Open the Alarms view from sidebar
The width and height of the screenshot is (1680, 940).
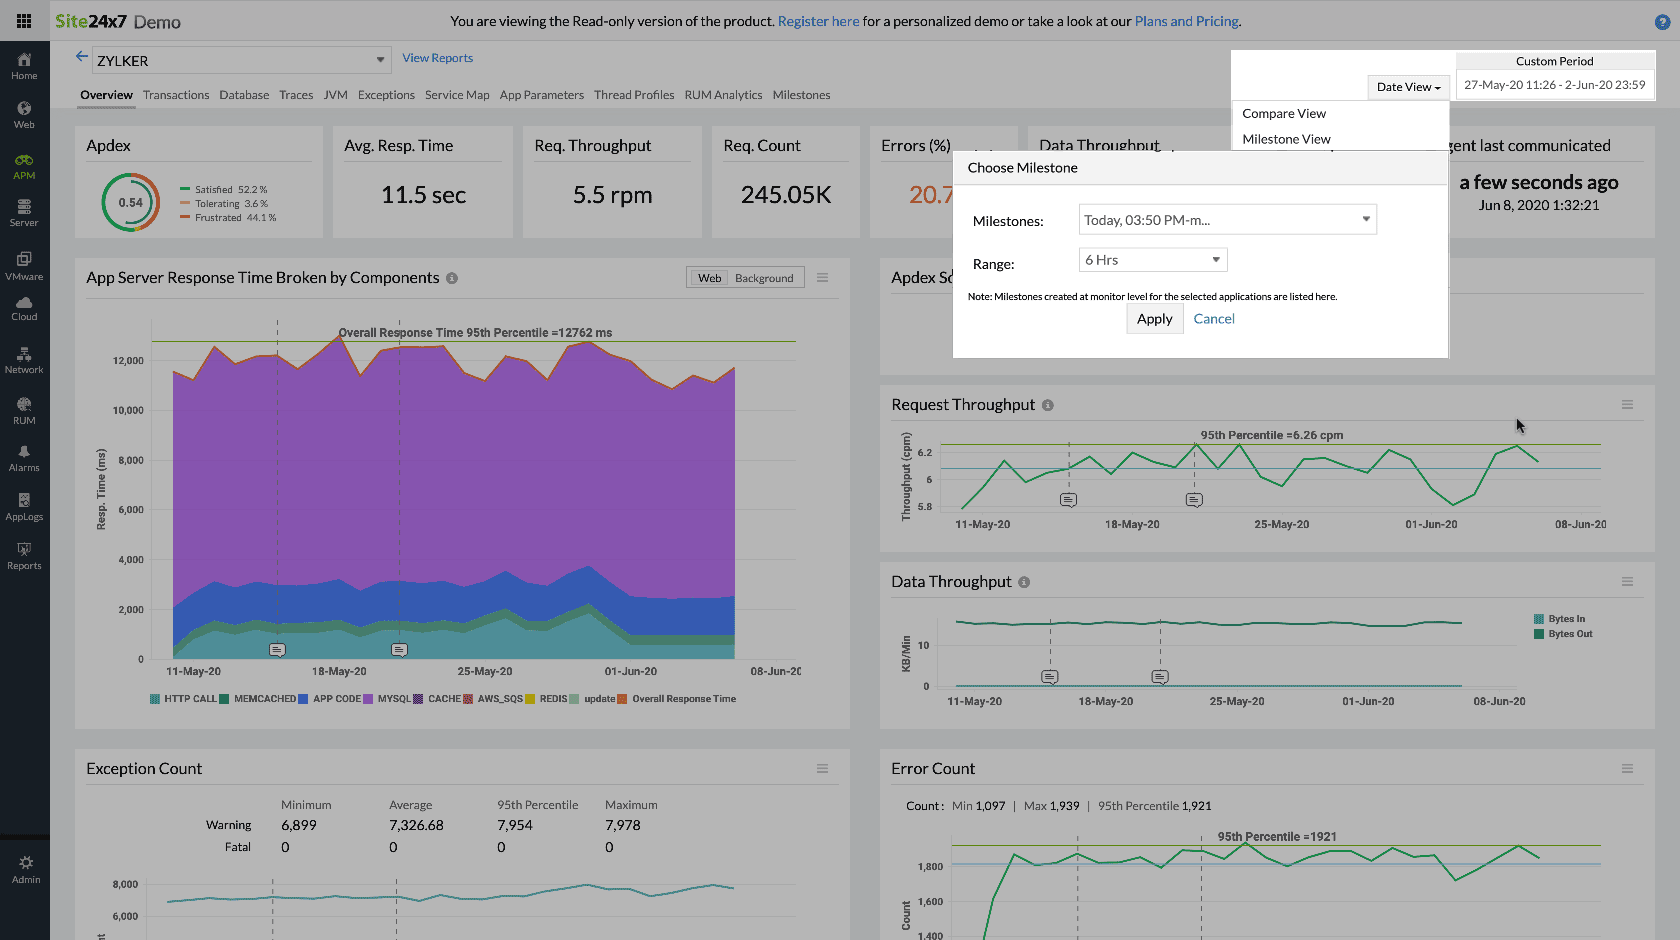click(x=24, y=458)
